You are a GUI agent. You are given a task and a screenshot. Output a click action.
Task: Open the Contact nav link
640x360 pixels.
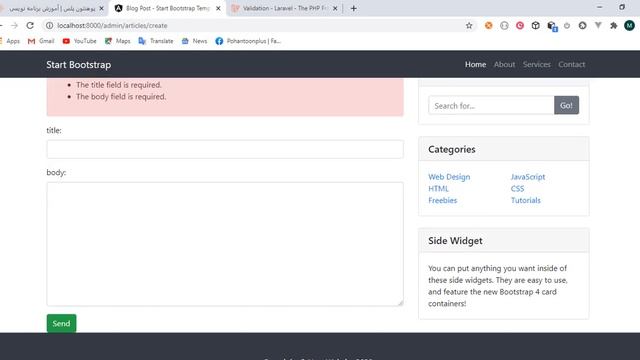pyautogui.click(x=571, y=64)
